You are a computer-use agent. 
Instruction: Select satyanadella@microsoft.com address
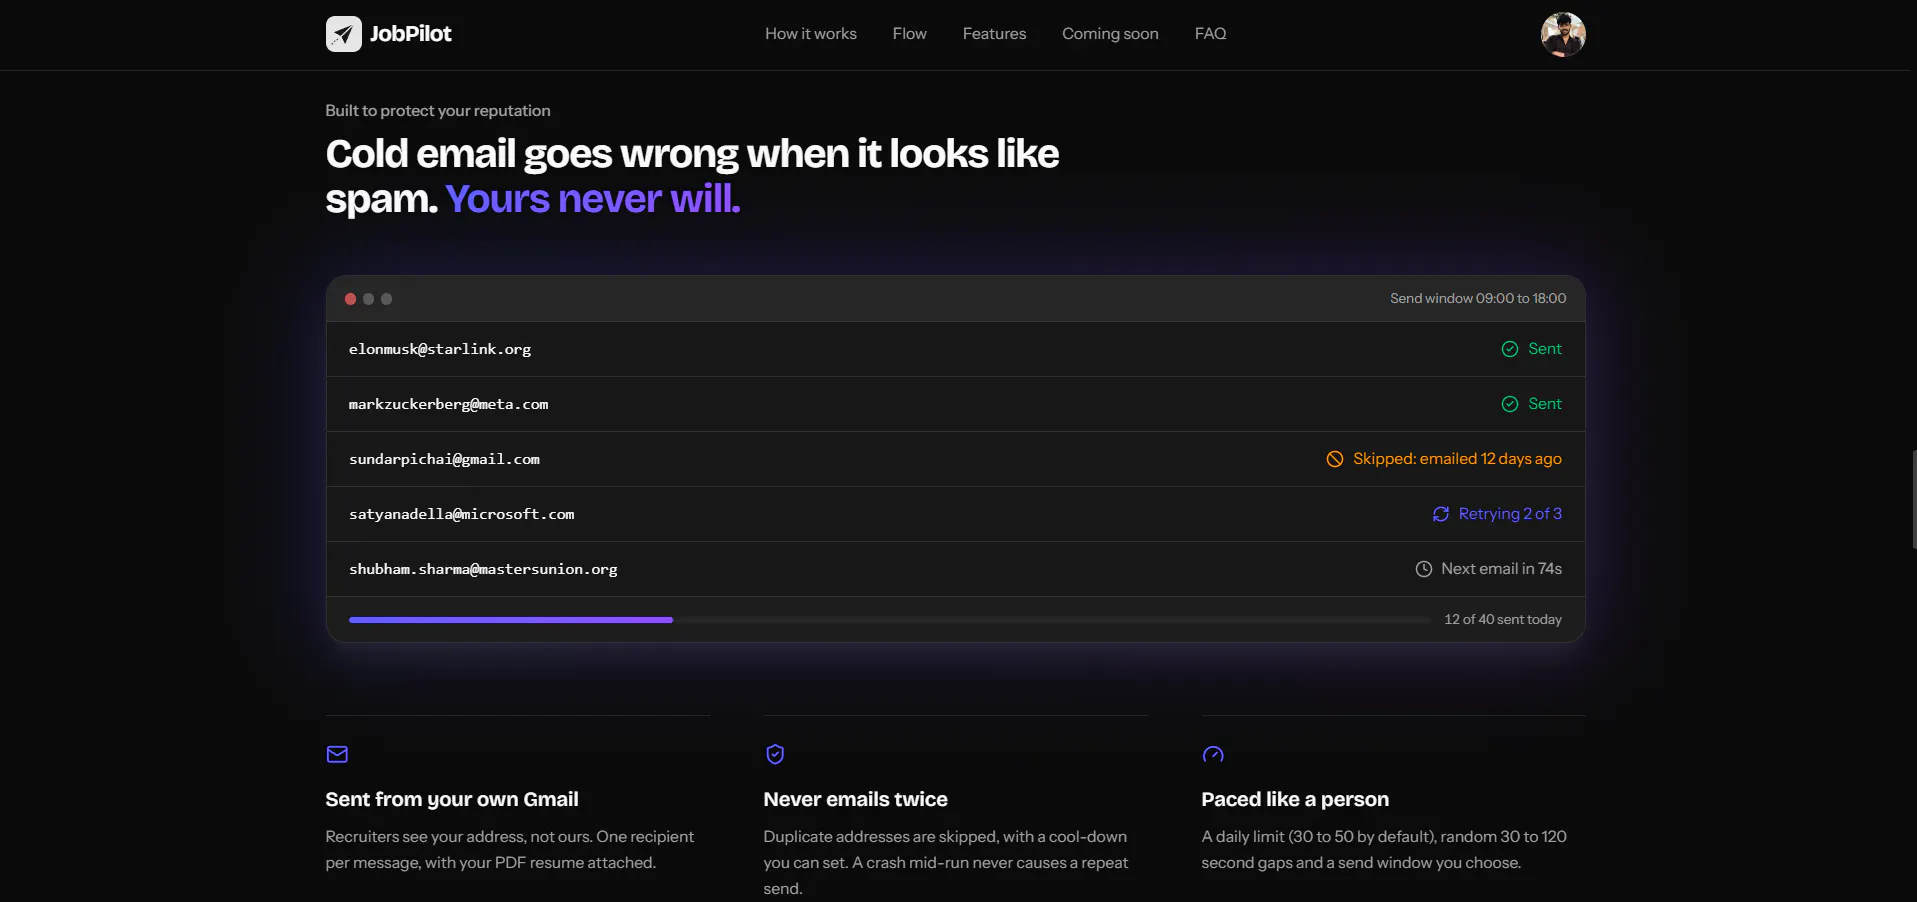461,514
